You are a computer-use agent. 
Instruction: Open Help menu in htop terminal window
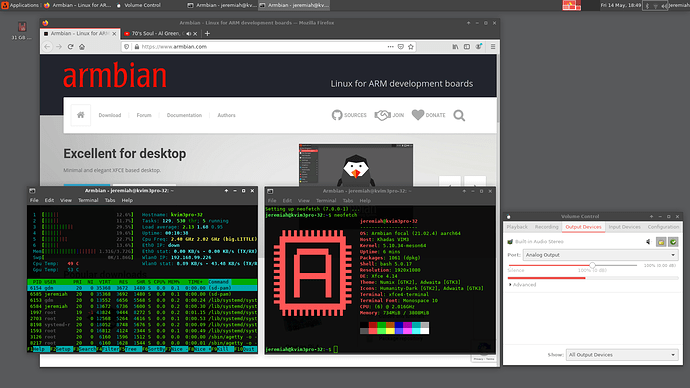(x=127, y=200)
